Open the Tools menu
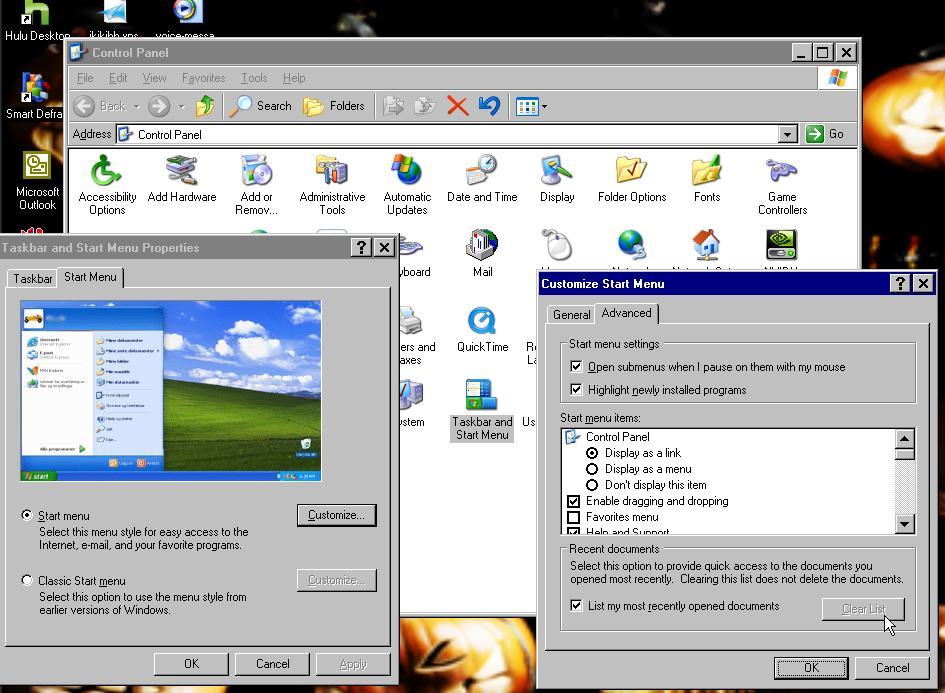The height and width of the screenshot is (693, 945). tap(254, 78)
